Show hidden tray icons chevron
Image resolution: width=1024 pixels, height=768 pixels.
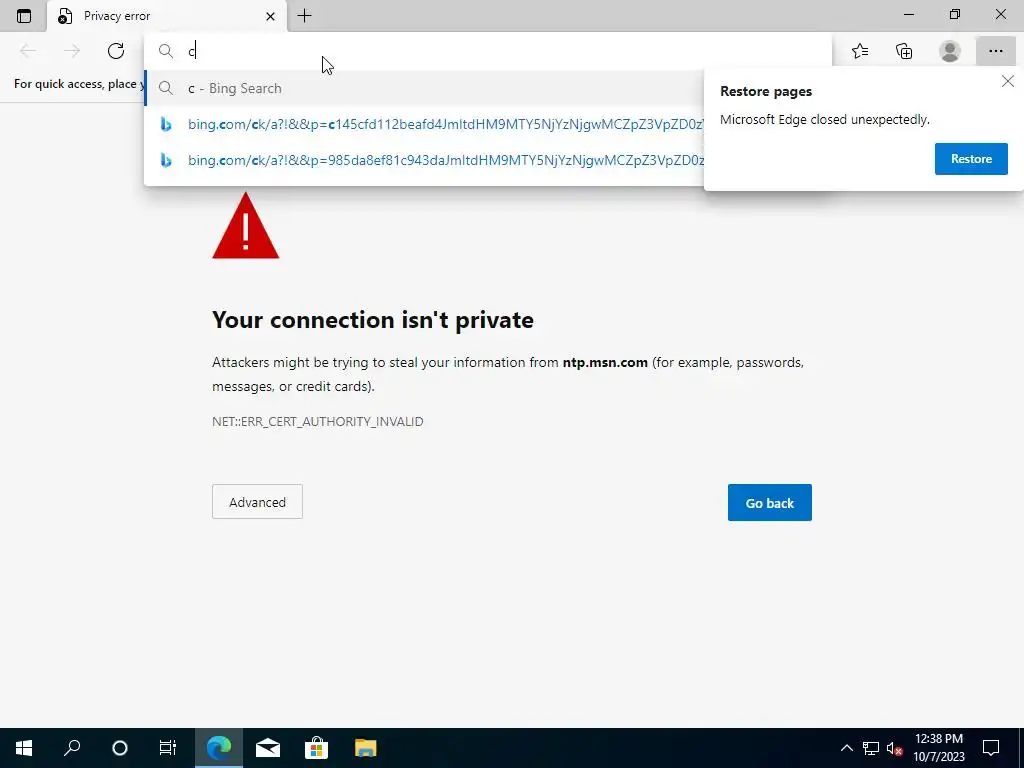coord(846,748)
